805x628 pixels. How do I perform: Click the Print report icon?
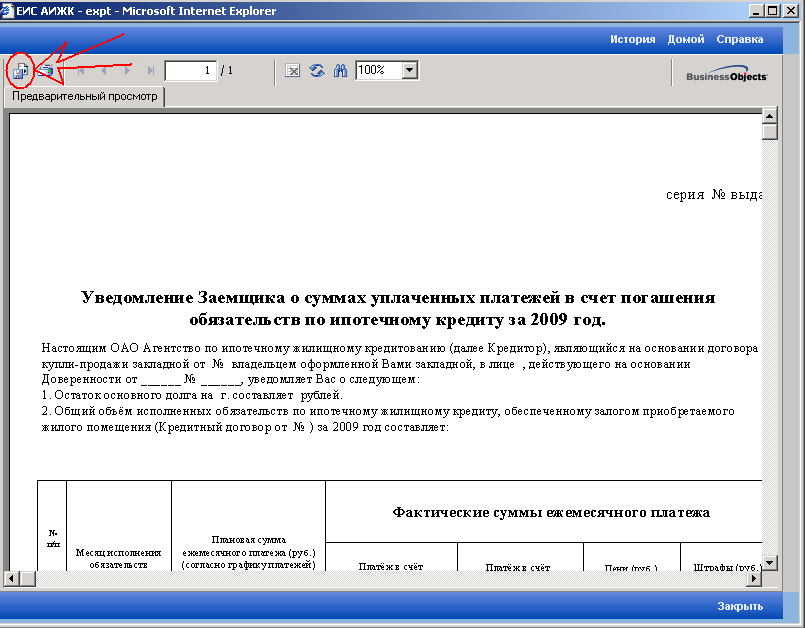[x=45, y=70]
